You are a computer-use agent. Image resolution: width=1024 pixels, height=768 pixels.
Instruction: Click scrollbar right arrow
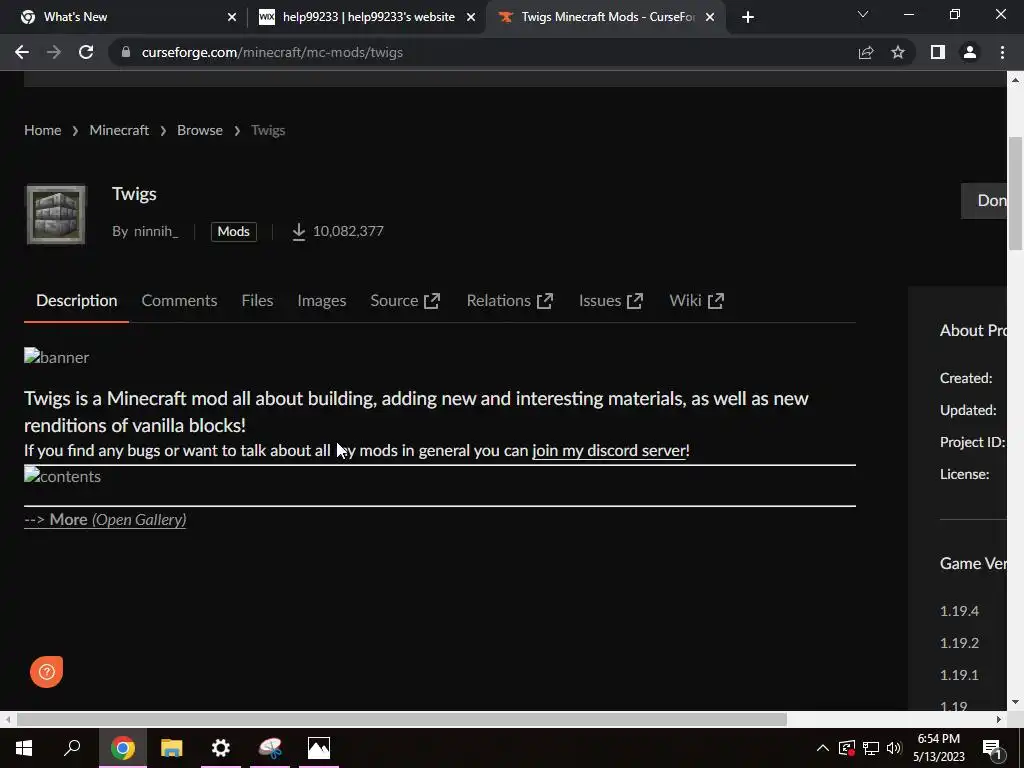point(999,719)
